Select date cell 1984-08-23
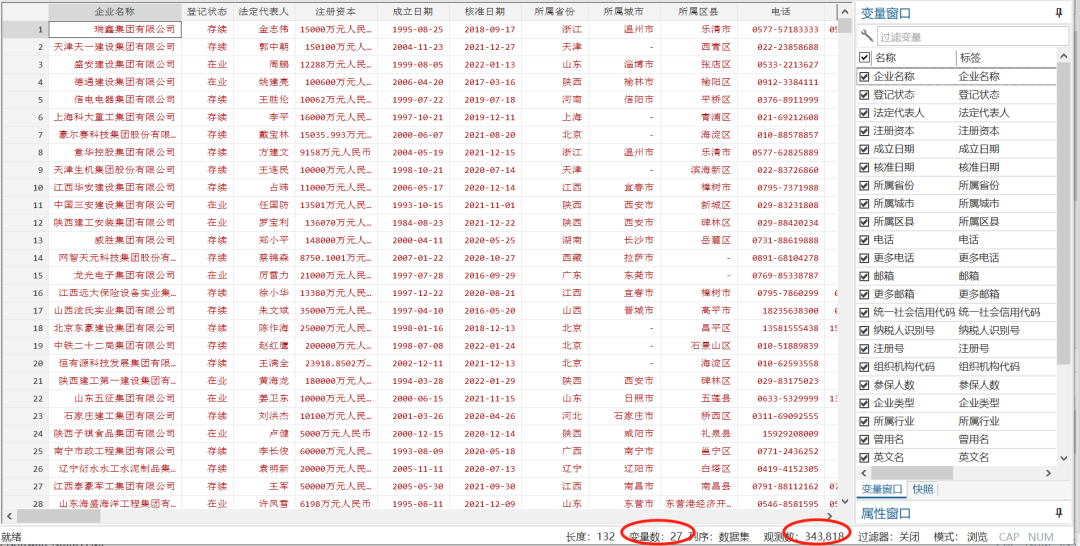This screenshot has height=546, width=1080. (413, 223)
